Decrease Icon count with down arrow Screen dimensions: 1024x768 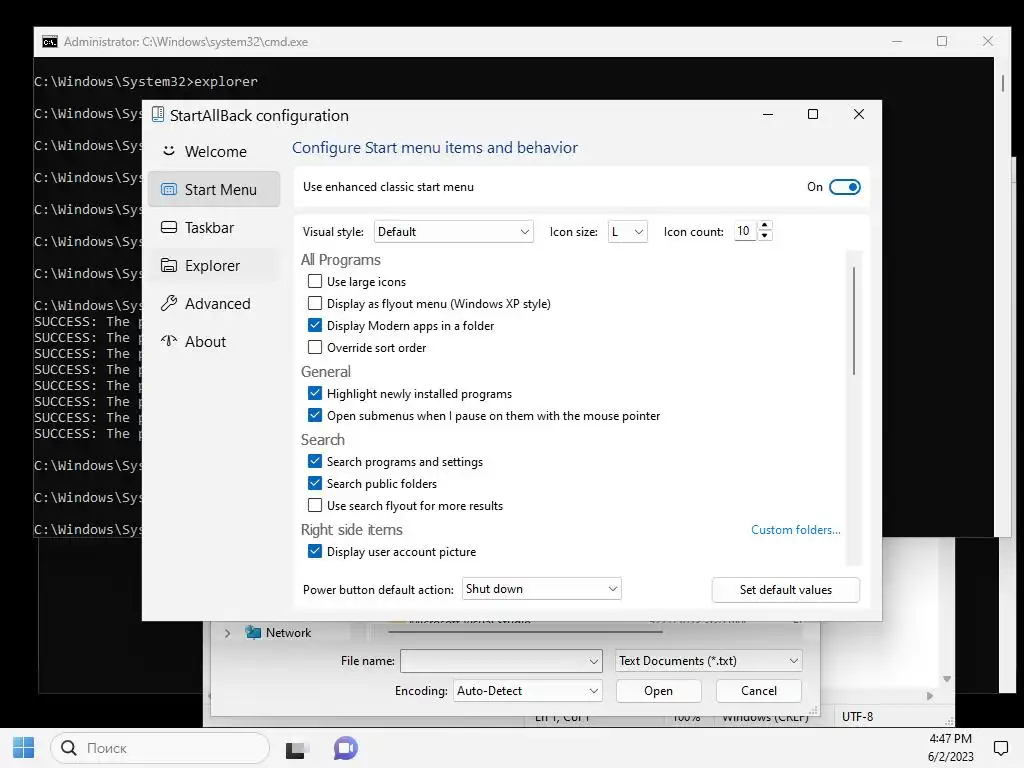pos(765,236)
